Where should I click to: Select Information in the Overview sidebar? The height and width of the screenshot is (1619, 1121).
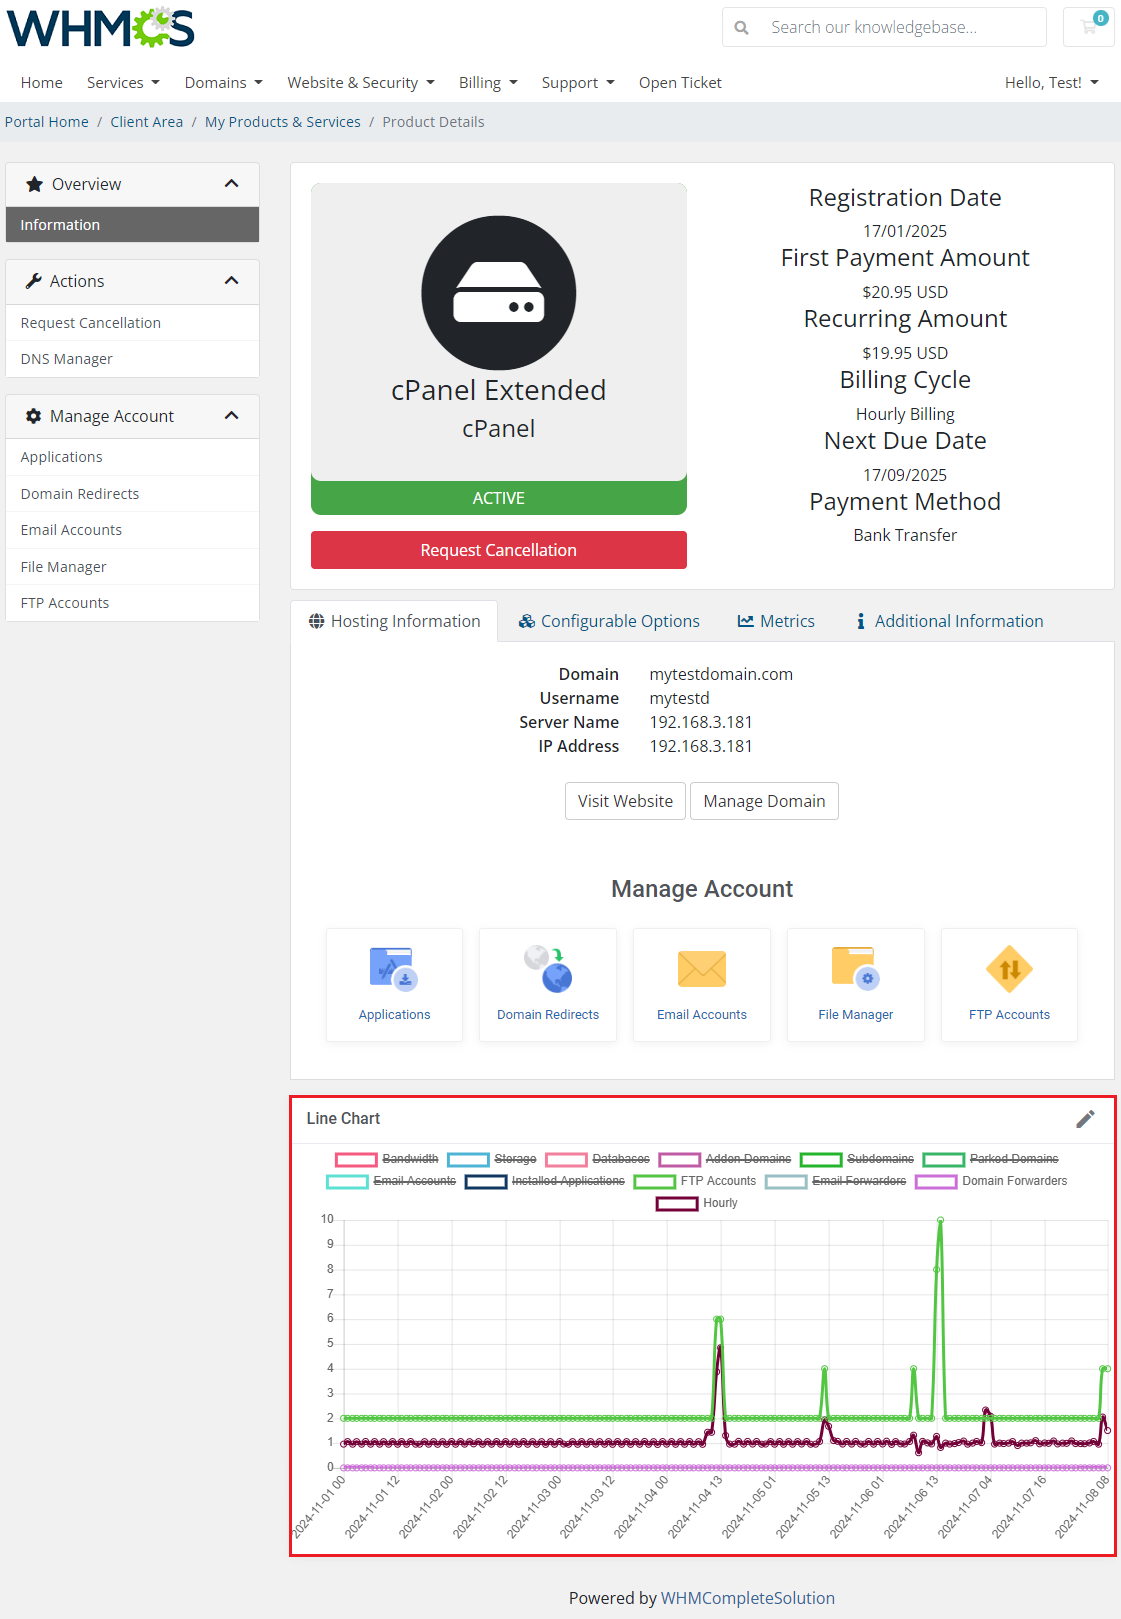click(x=132, y=225)
